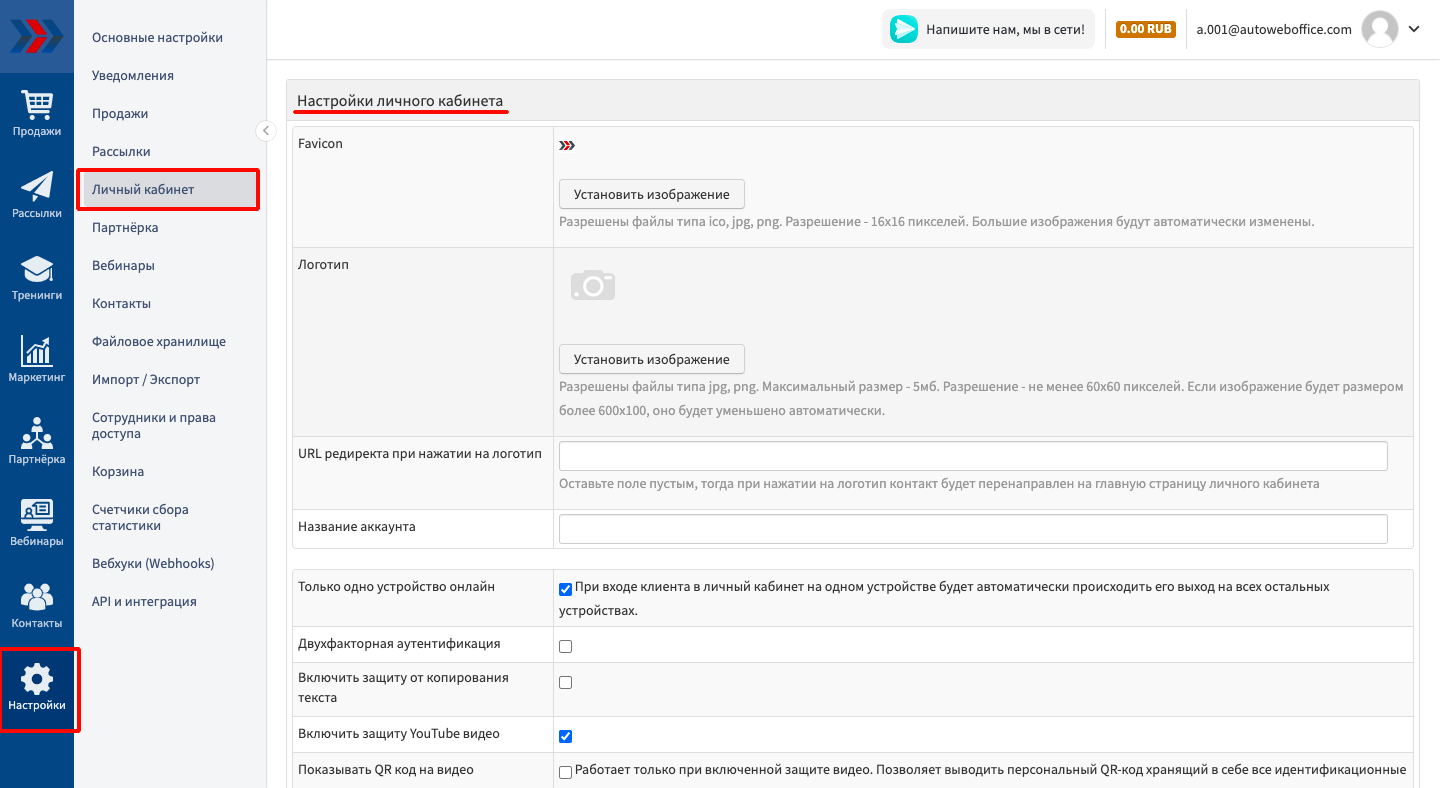
Task: Open API и интеграция settings section
Action: (144, 602)
